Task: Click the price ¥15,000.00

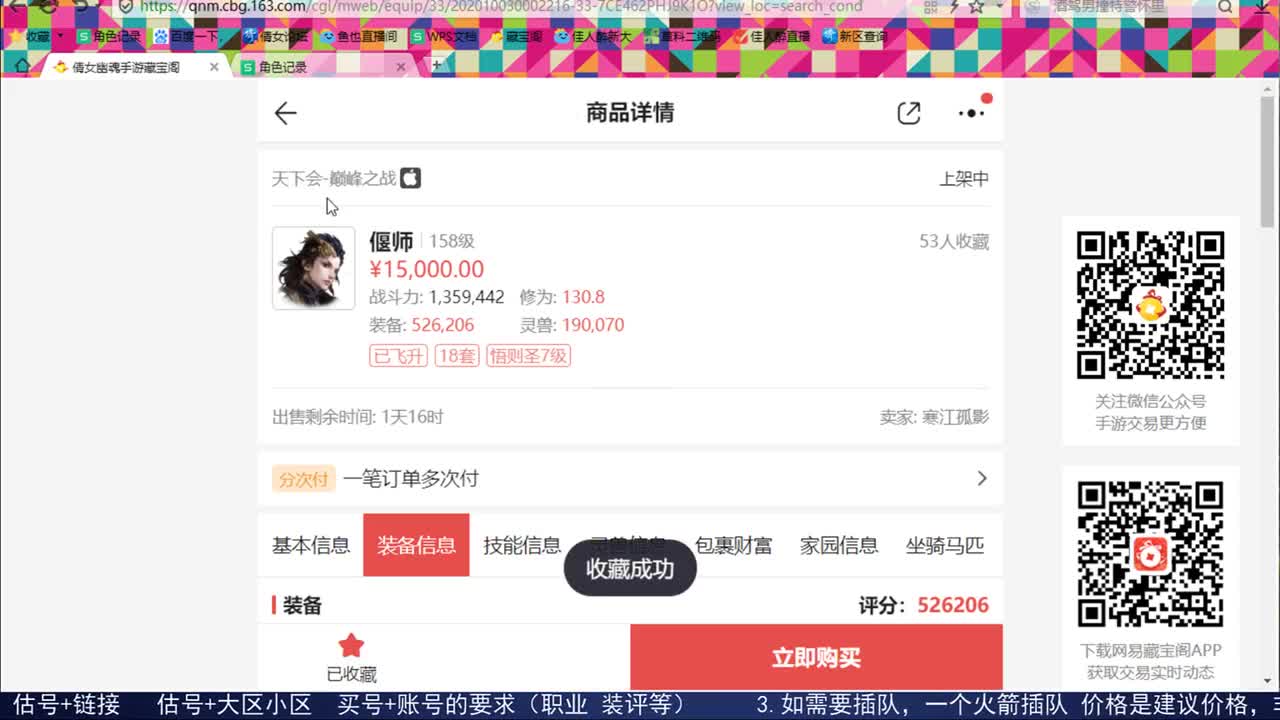Action: point(426,269)
